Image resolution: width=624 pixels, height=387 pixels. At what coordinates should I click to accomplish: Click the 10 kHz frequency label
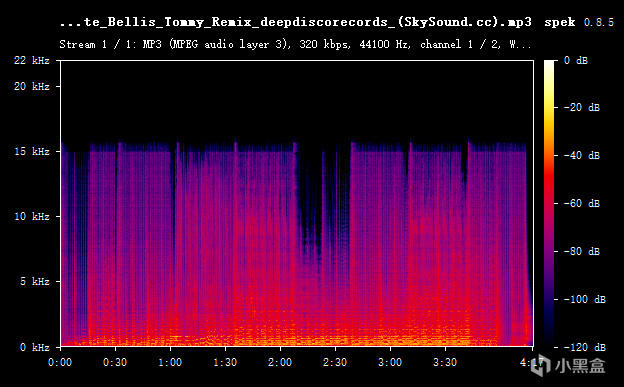click(32, 217)
